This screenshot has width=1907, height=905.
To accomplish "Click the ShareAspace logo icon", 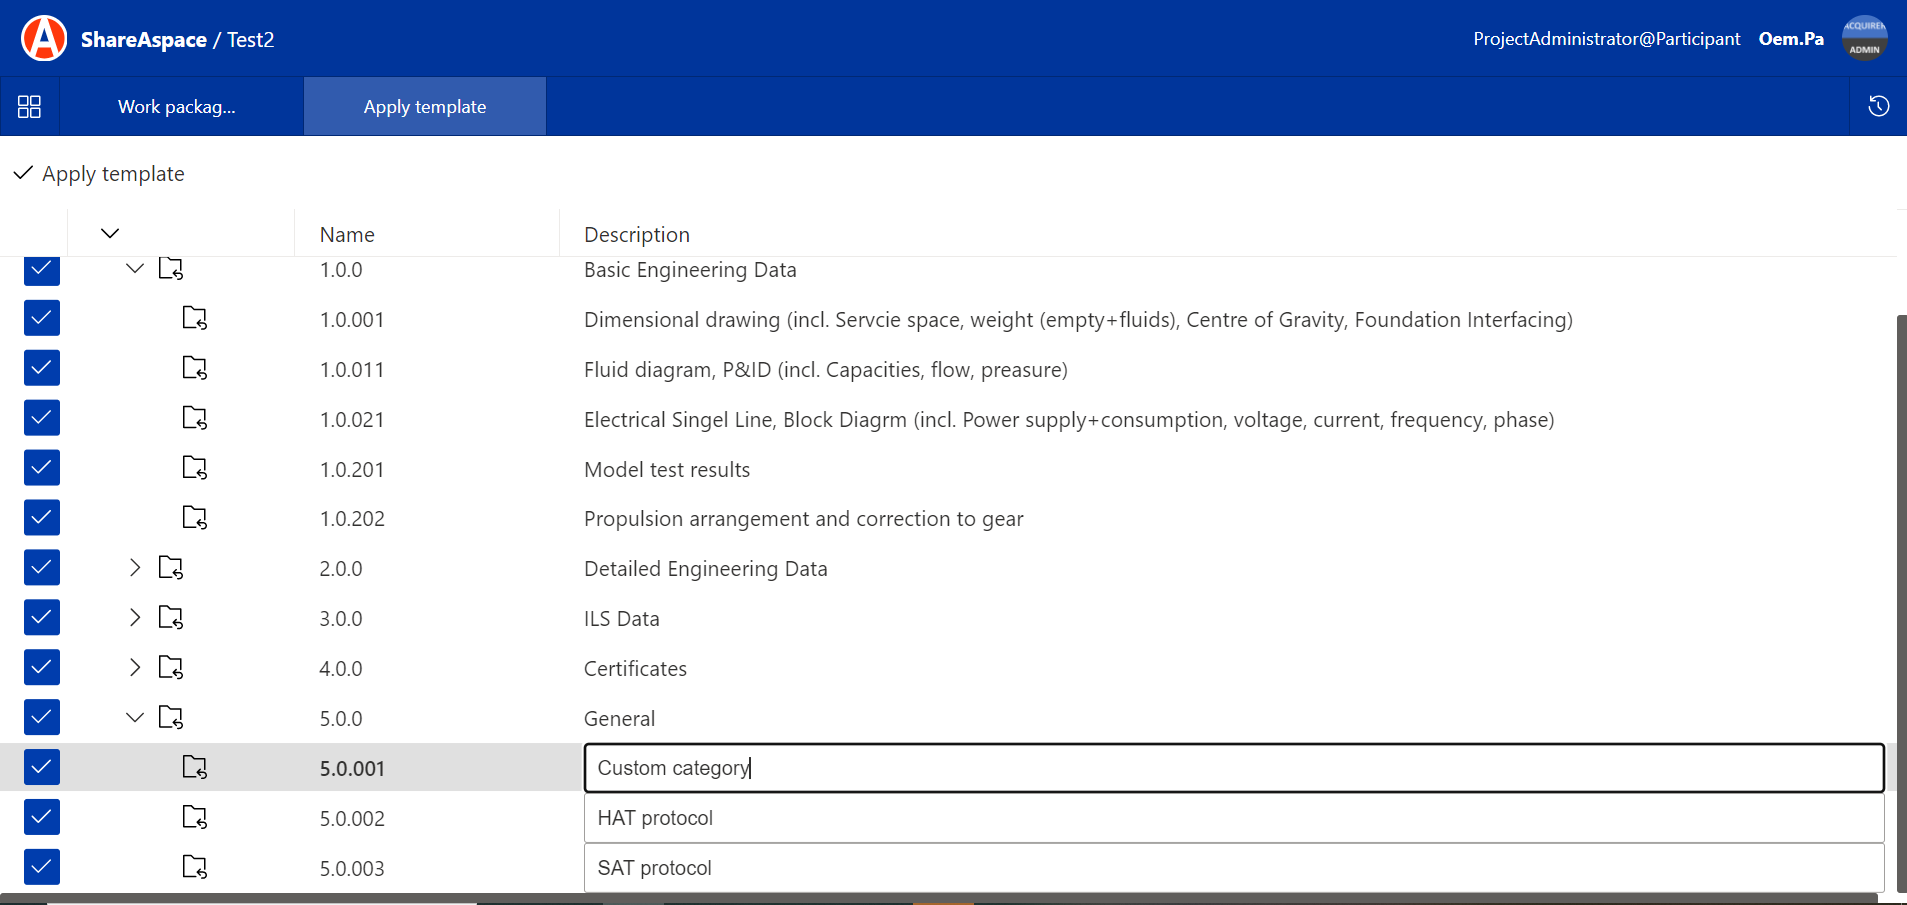I will (x=44, y=39).
